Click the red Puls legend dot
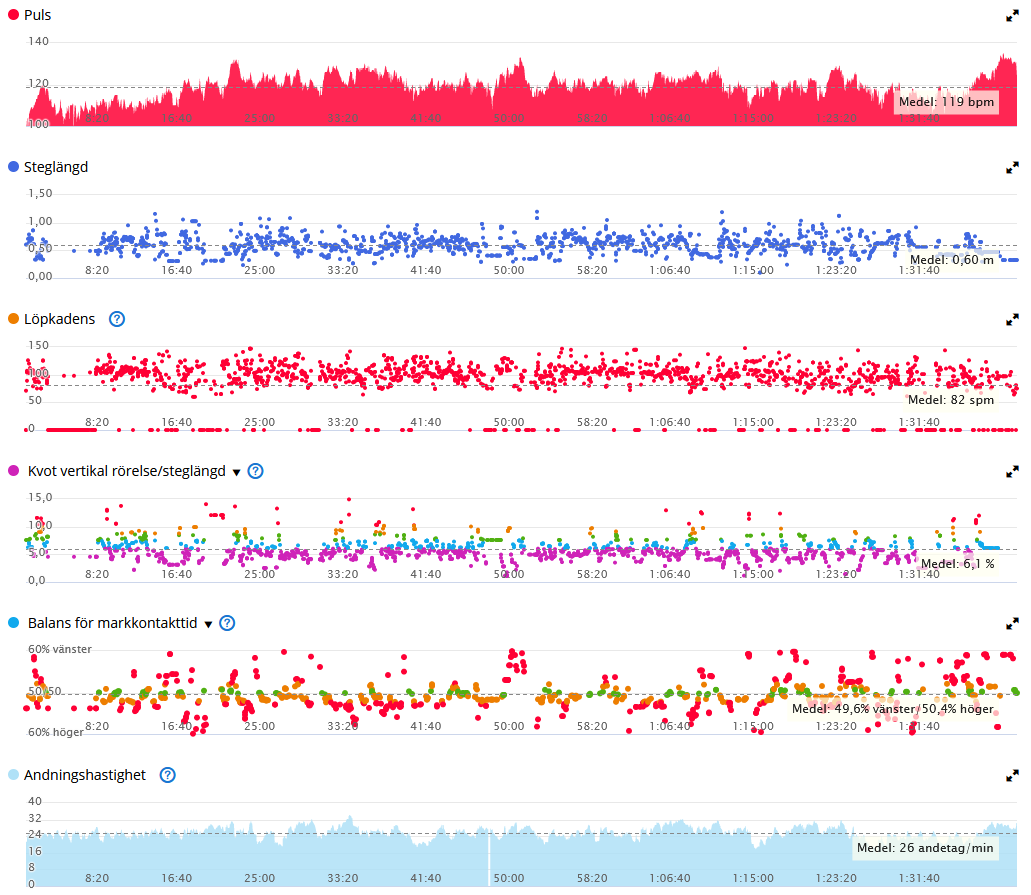Viewport: 1031px width, 895px height. 13,14
